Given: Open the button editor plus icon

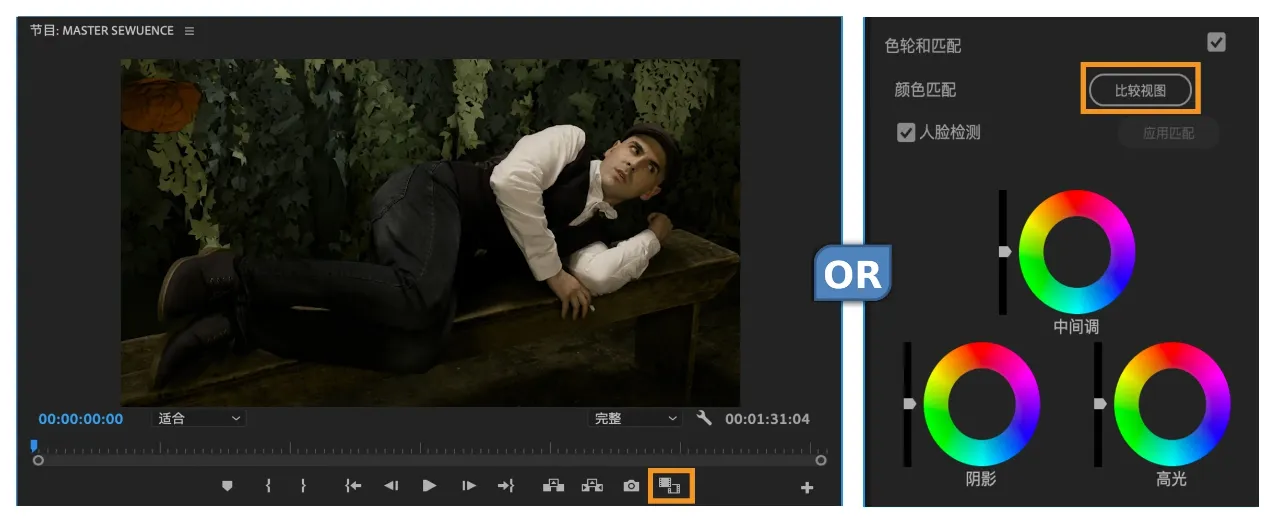Looking at the screenshot, I should click(x=807, y=488).
